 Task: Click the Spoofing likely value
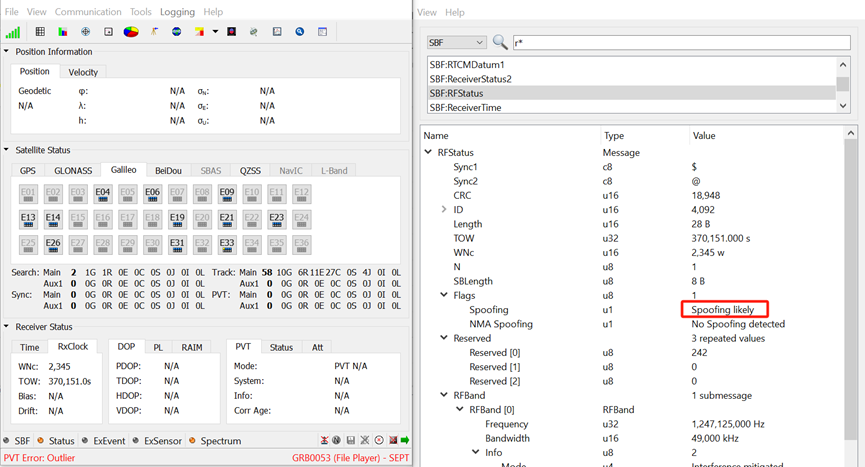click(x=722, y=309)
